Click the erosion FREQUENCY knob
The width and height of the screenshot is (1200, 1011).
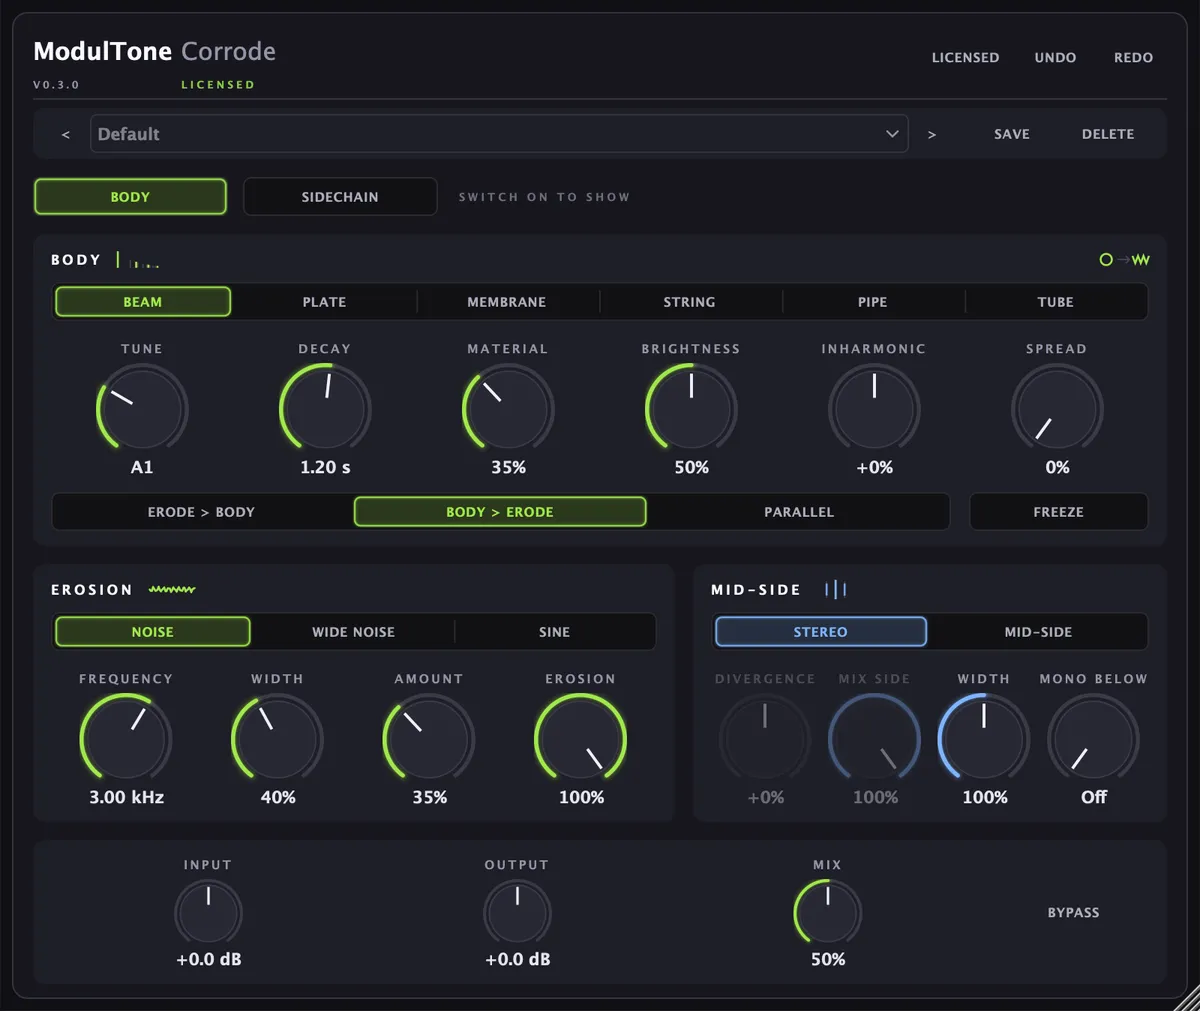coord(126,738)
